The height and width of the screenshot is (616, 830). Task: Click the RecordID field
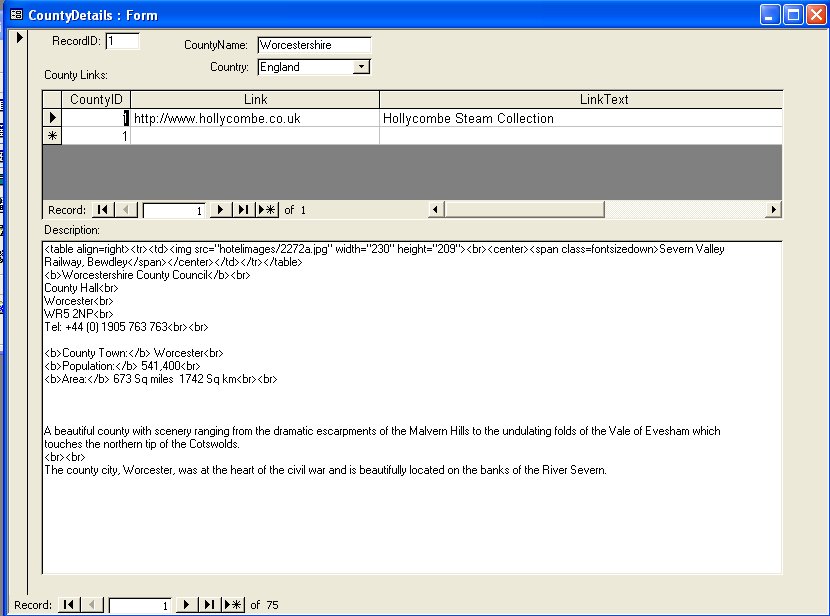point(123,41)
